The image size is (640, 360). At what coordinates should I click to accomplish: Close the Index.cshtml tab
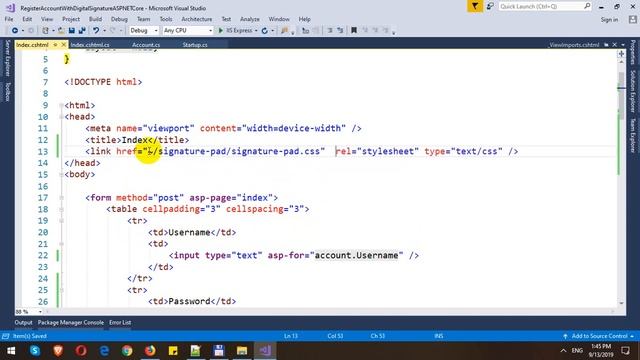64,44
